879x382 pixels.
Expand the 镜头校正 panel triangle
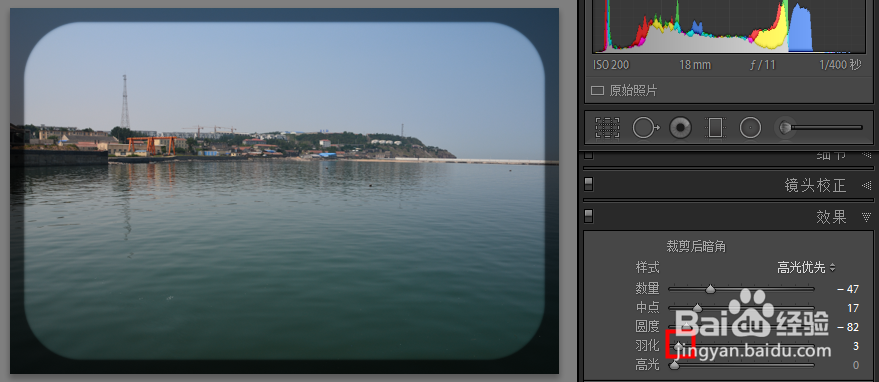tap(867, 185)
